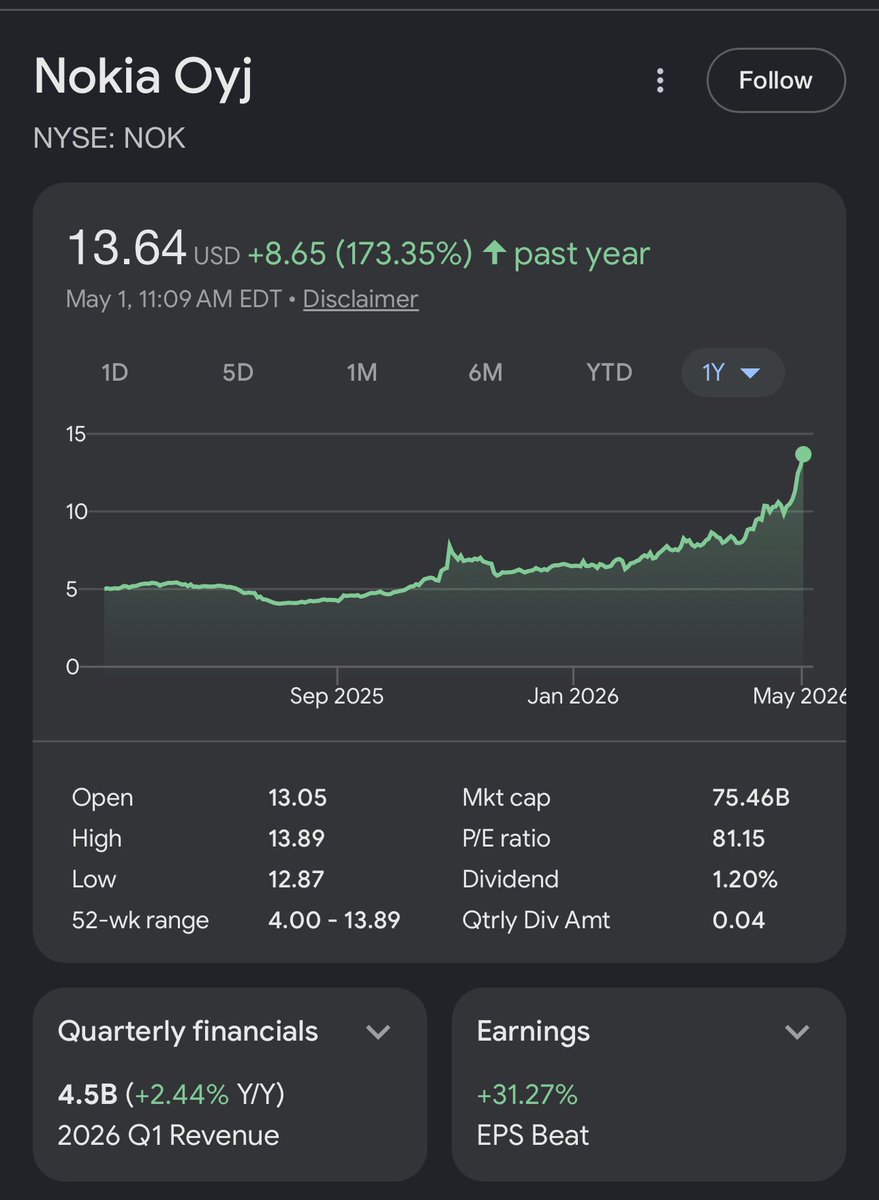
Task: Open the 1Y range dropdown
Action: point(732,373)
